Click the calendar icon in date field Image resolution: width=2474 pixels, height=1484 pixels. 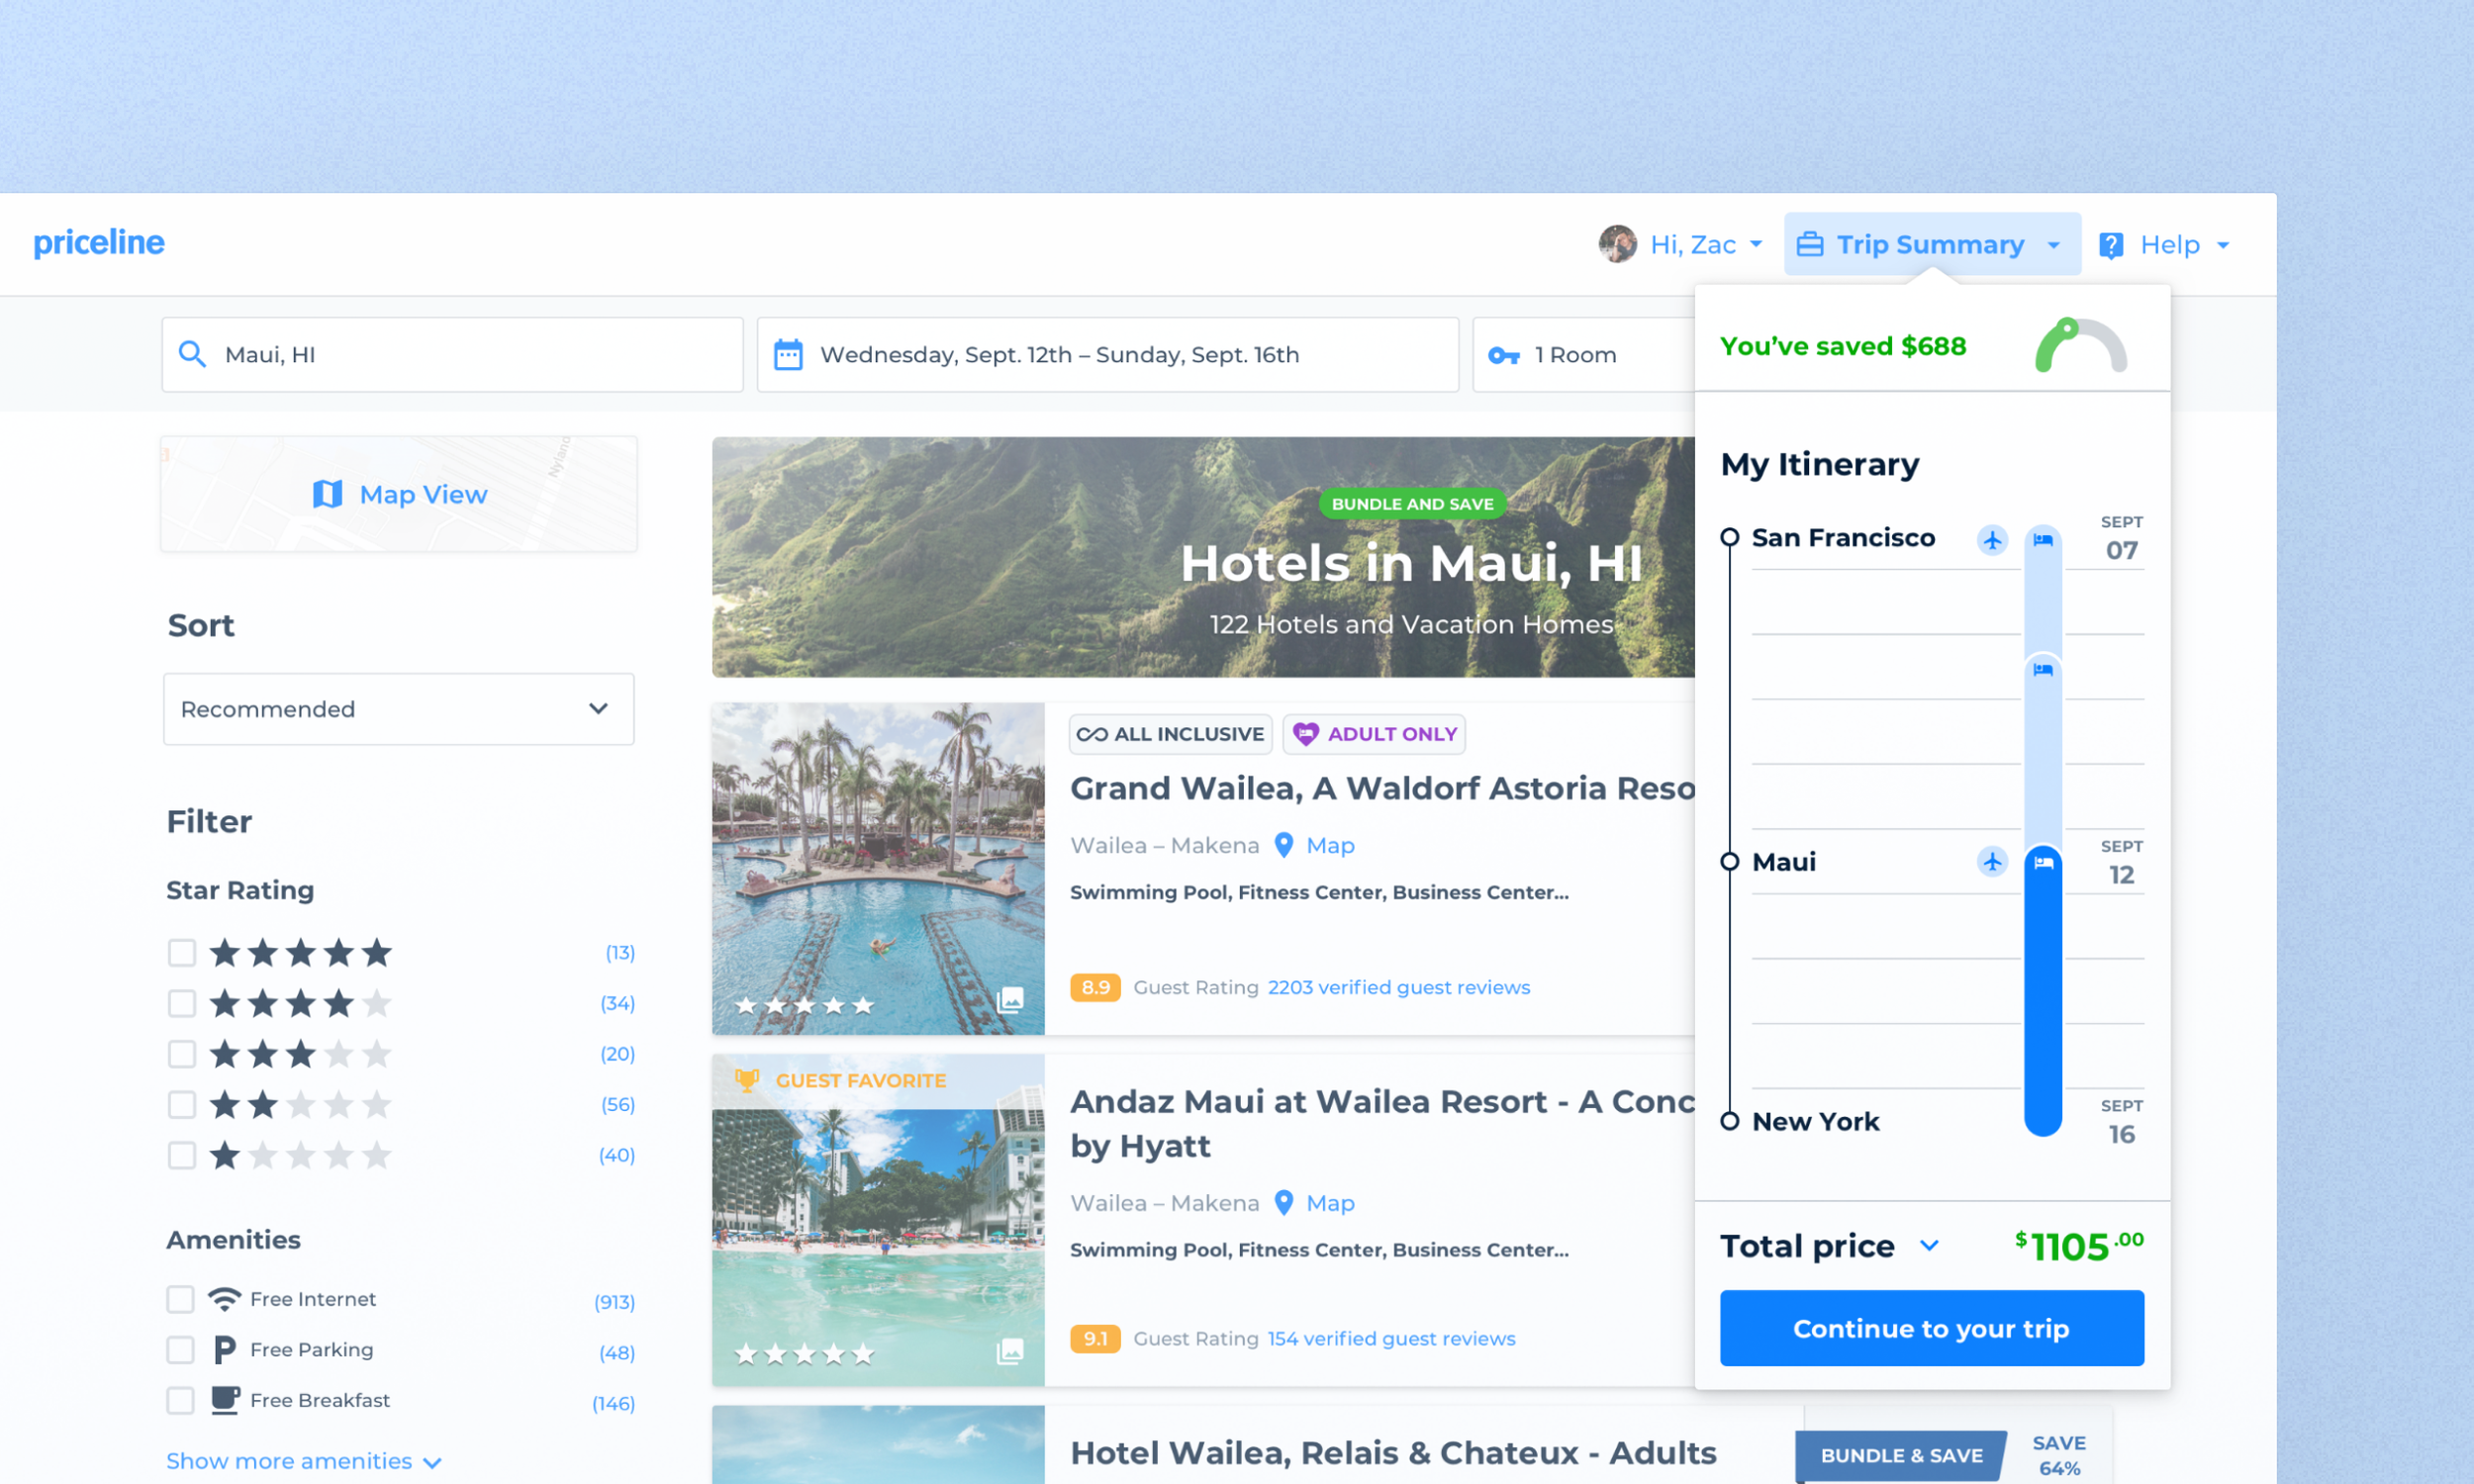(788, 355)
